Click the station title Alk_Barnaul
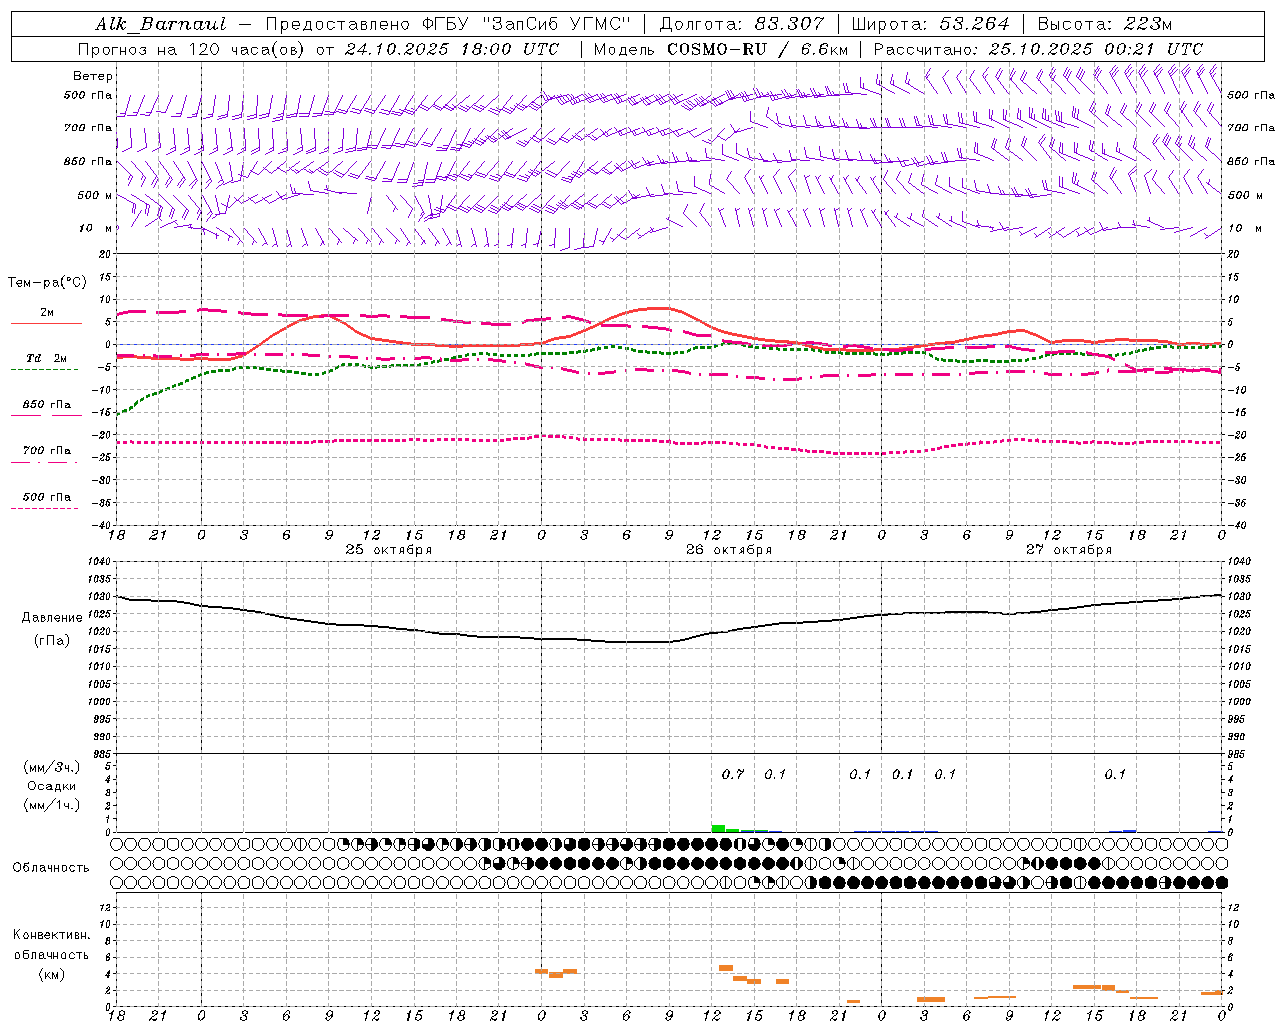1280x1024 pixels. (x=161, y=24)
